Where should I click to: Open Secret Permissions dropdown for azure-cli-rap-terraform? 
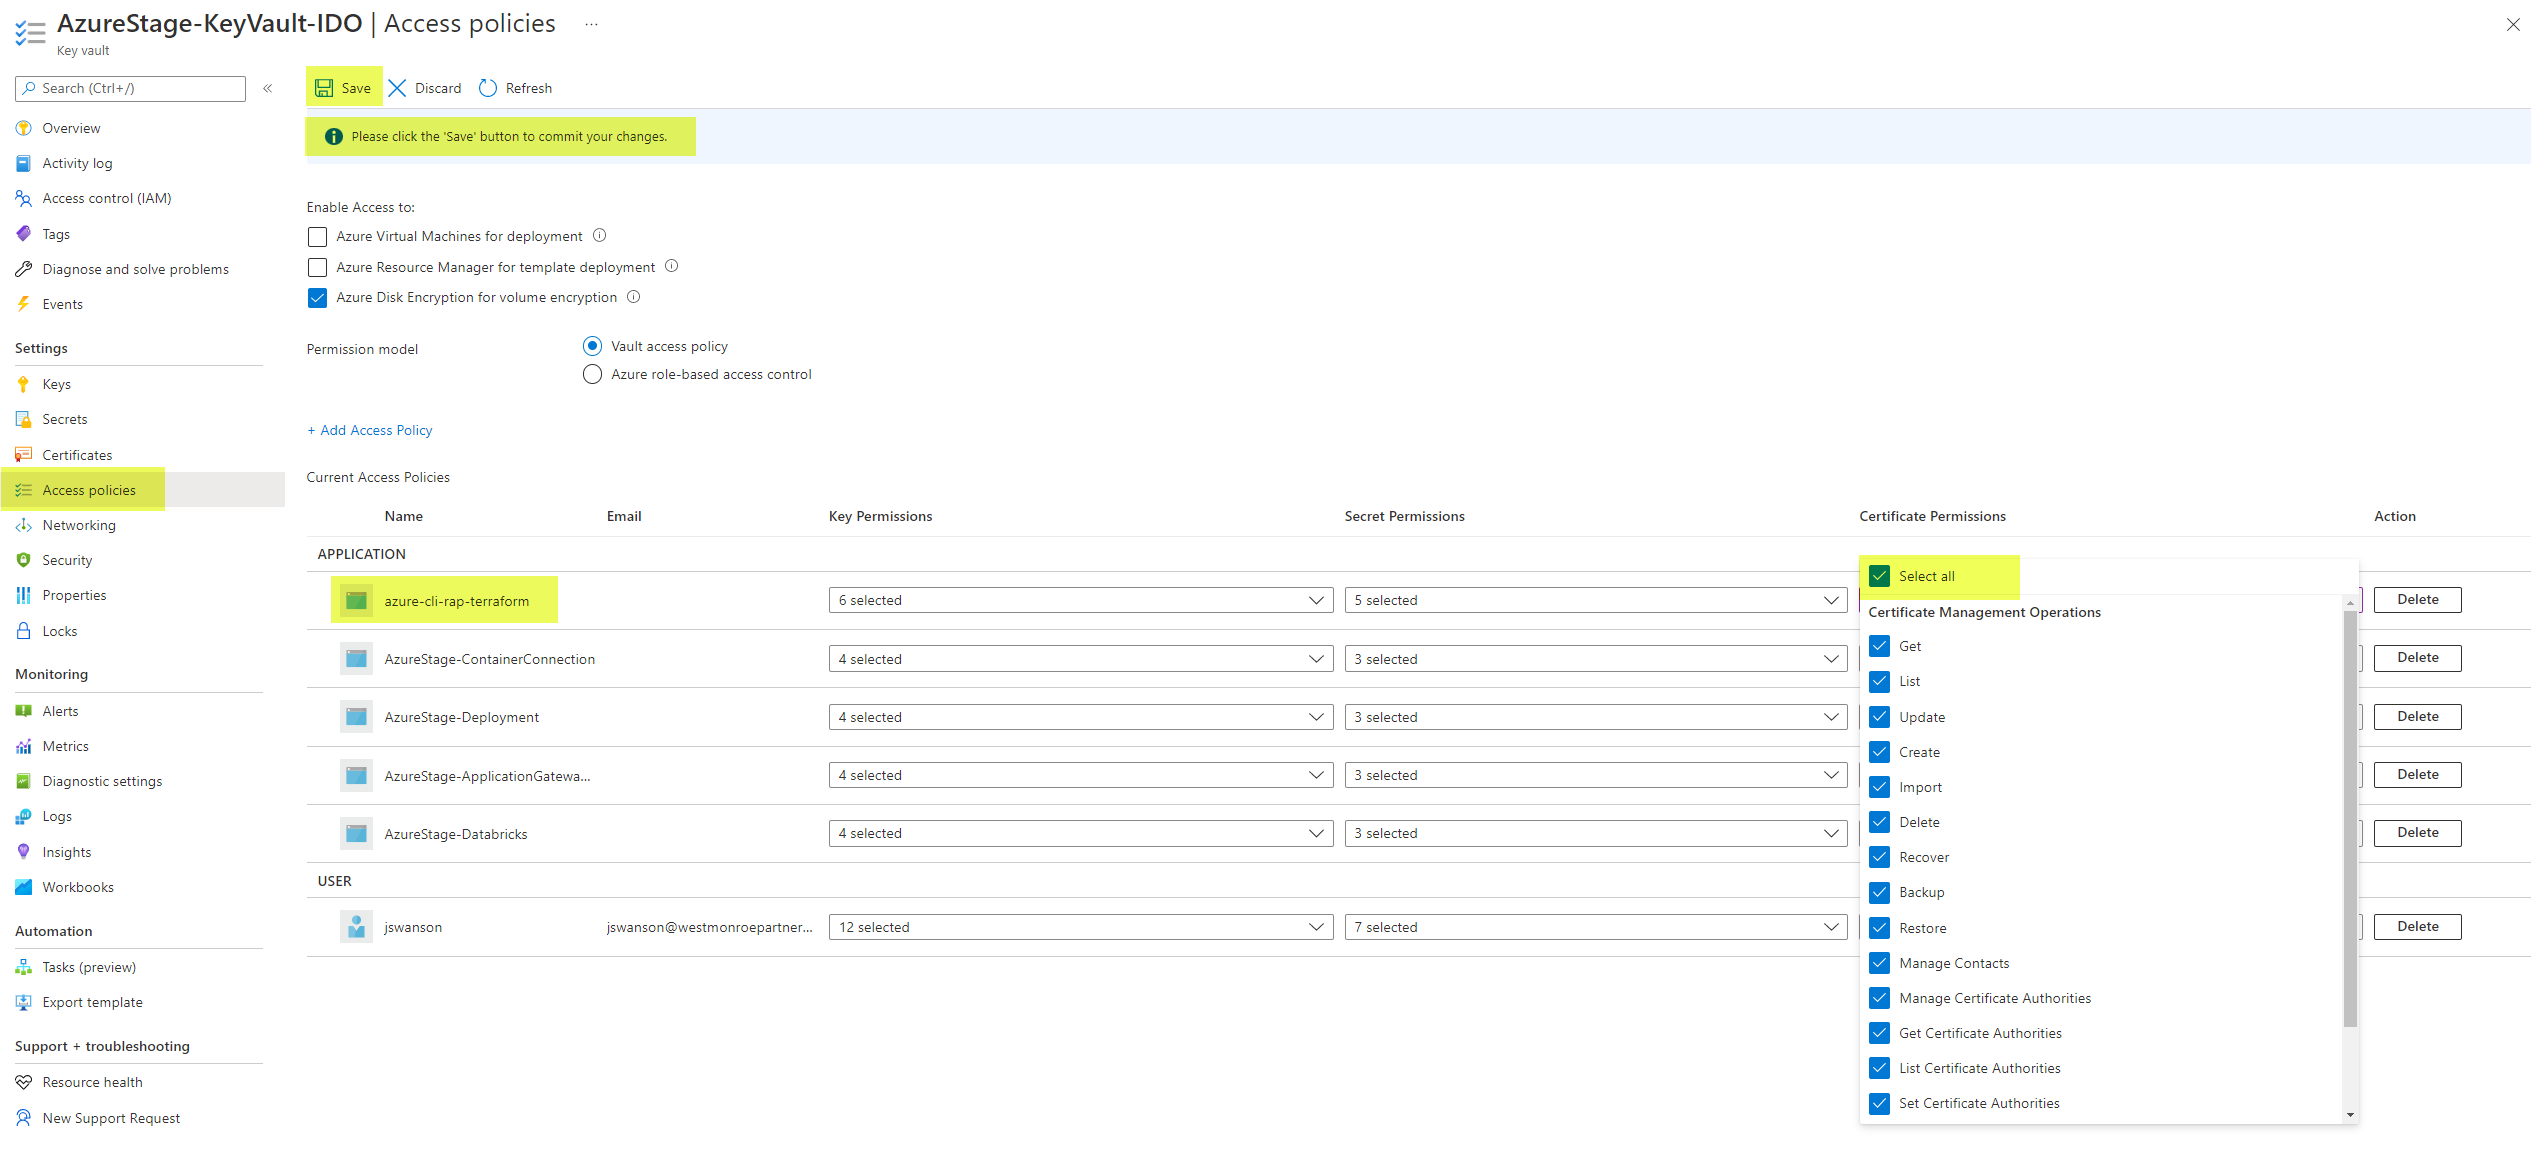(x=1595, y=600)
